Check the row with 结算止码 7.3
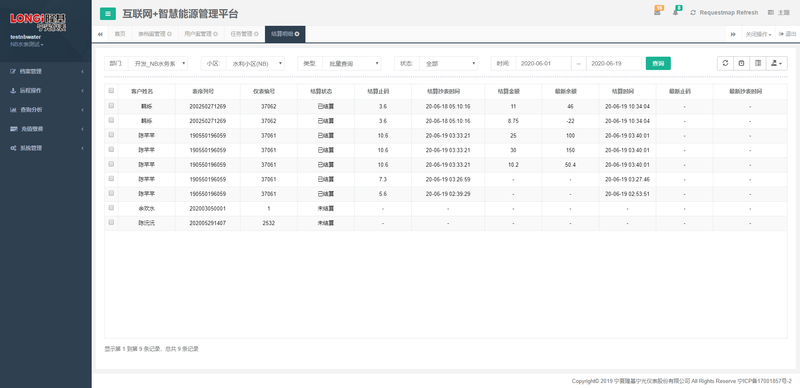800x388 pixels. pos(111,179)
